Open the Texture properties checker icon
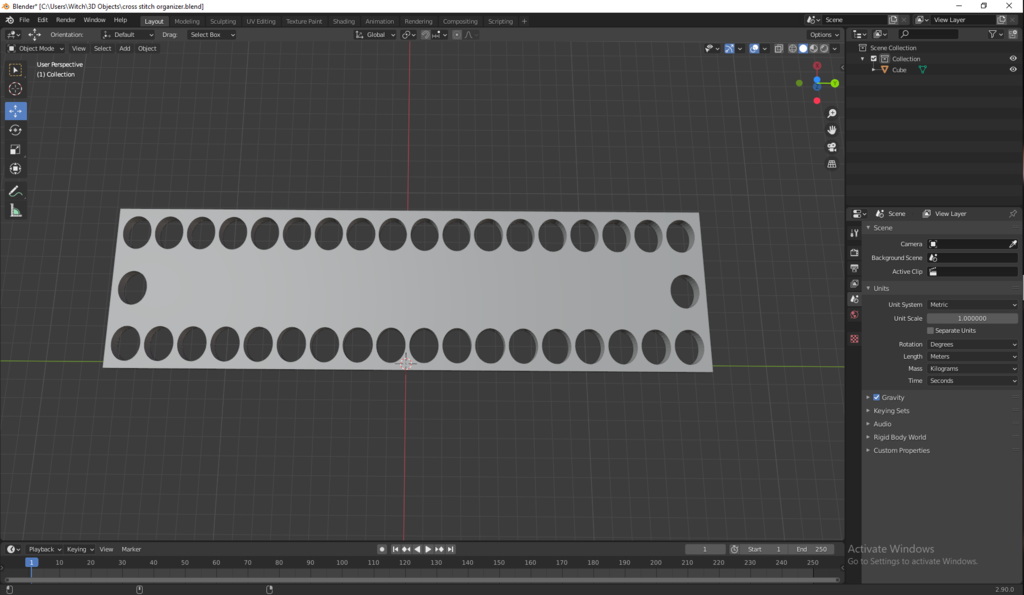Screen dimensions: 1024x595 coord(854,339)
